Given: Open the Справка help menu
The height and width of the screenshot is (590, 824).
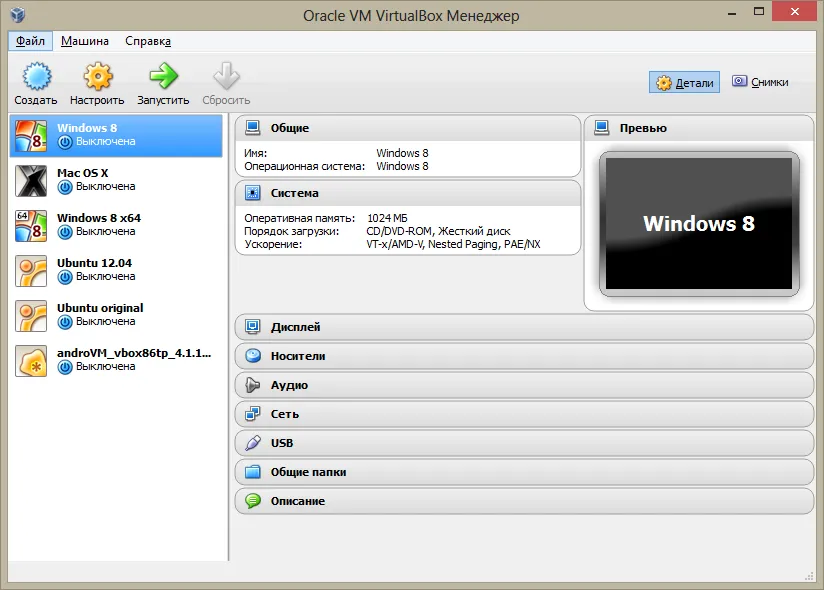Looking at the screenshot, I should [148, 41].
